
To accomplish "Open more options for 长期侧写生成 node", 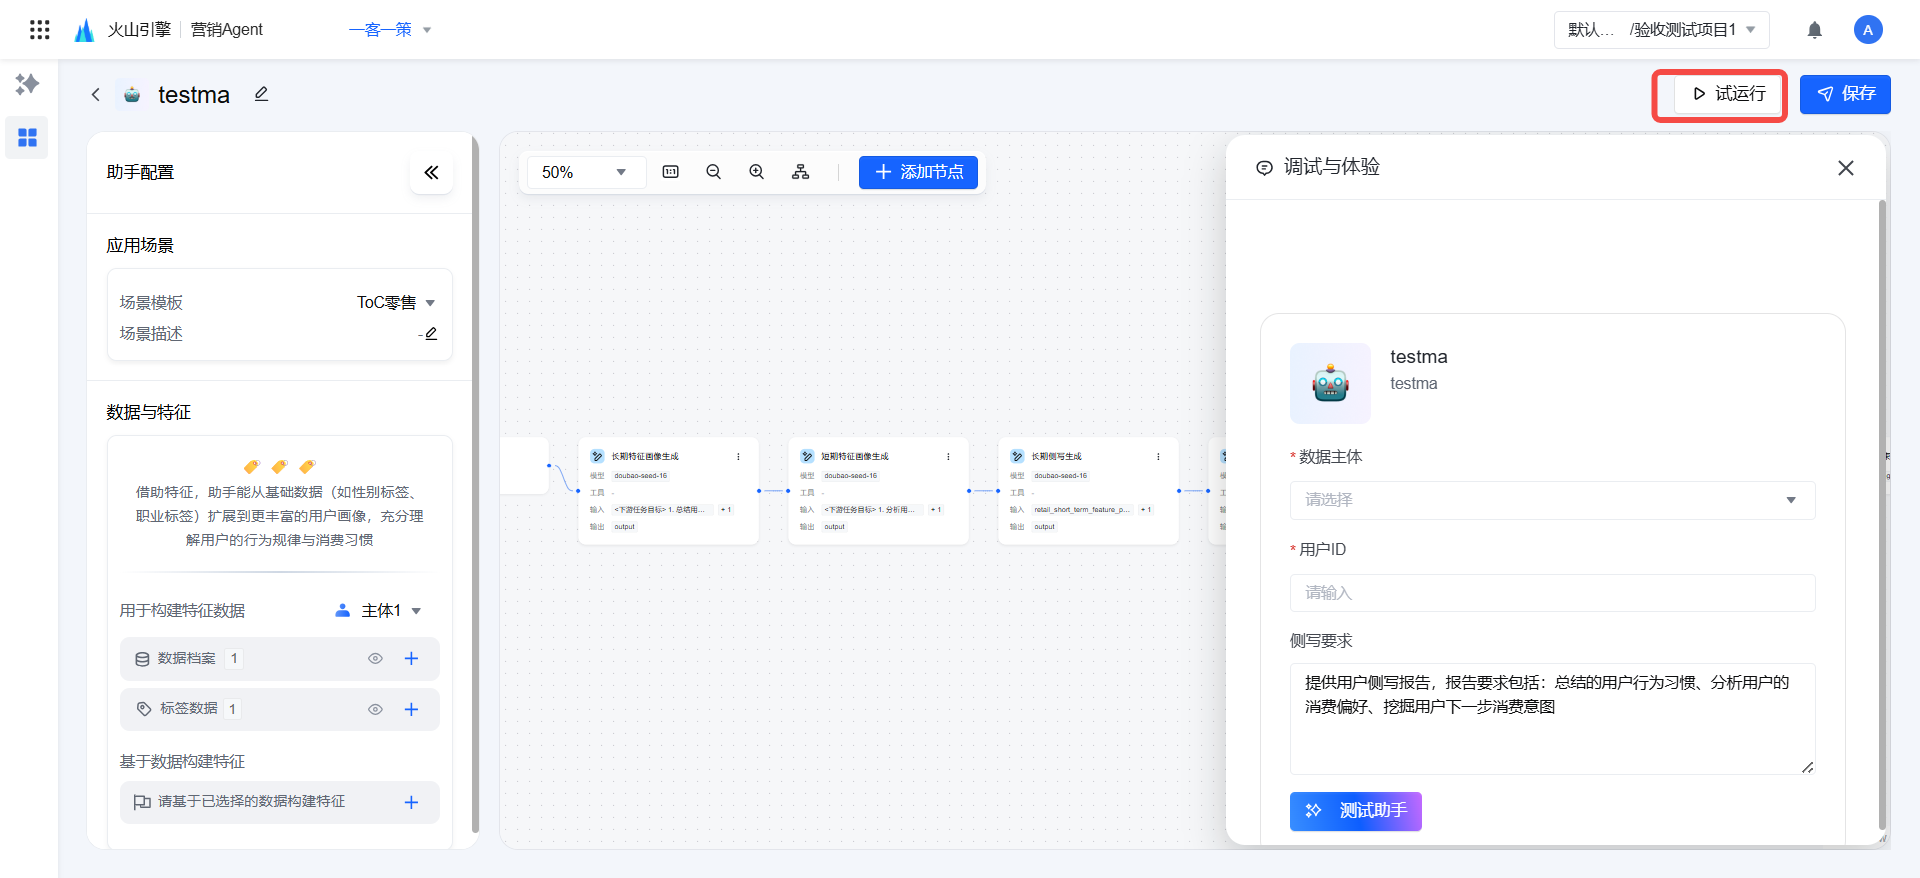I will point(1159,457).
